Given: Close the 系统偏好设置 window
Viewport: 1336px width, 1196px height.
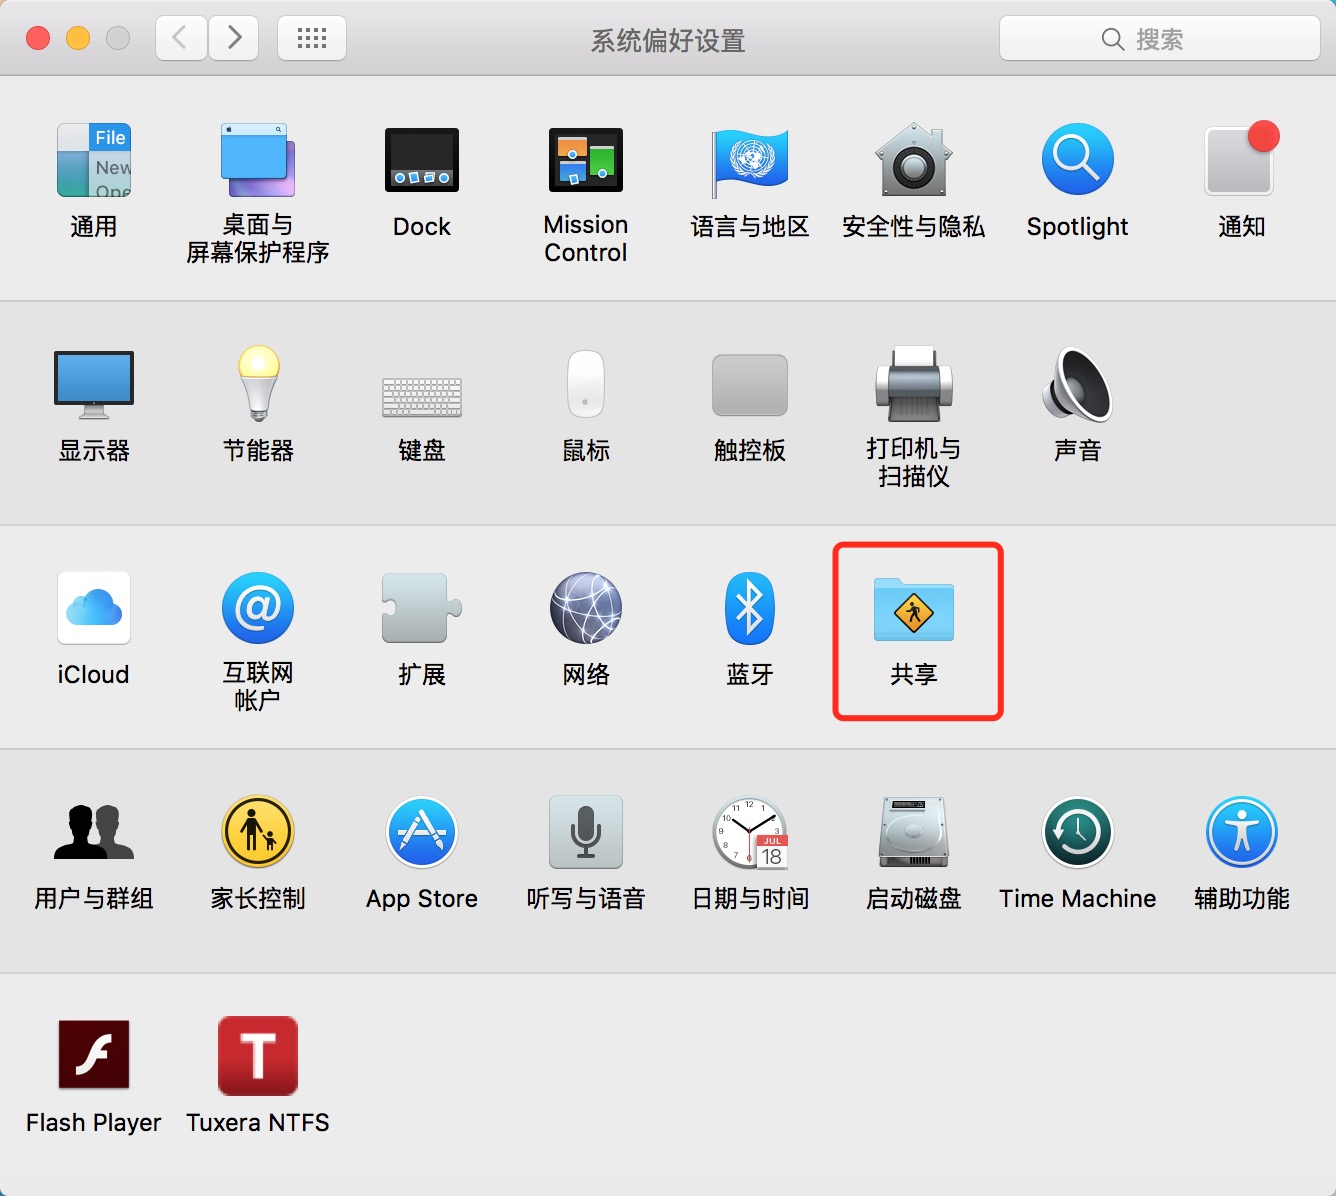Looking at the screenshot, I should tap(38, 38).
